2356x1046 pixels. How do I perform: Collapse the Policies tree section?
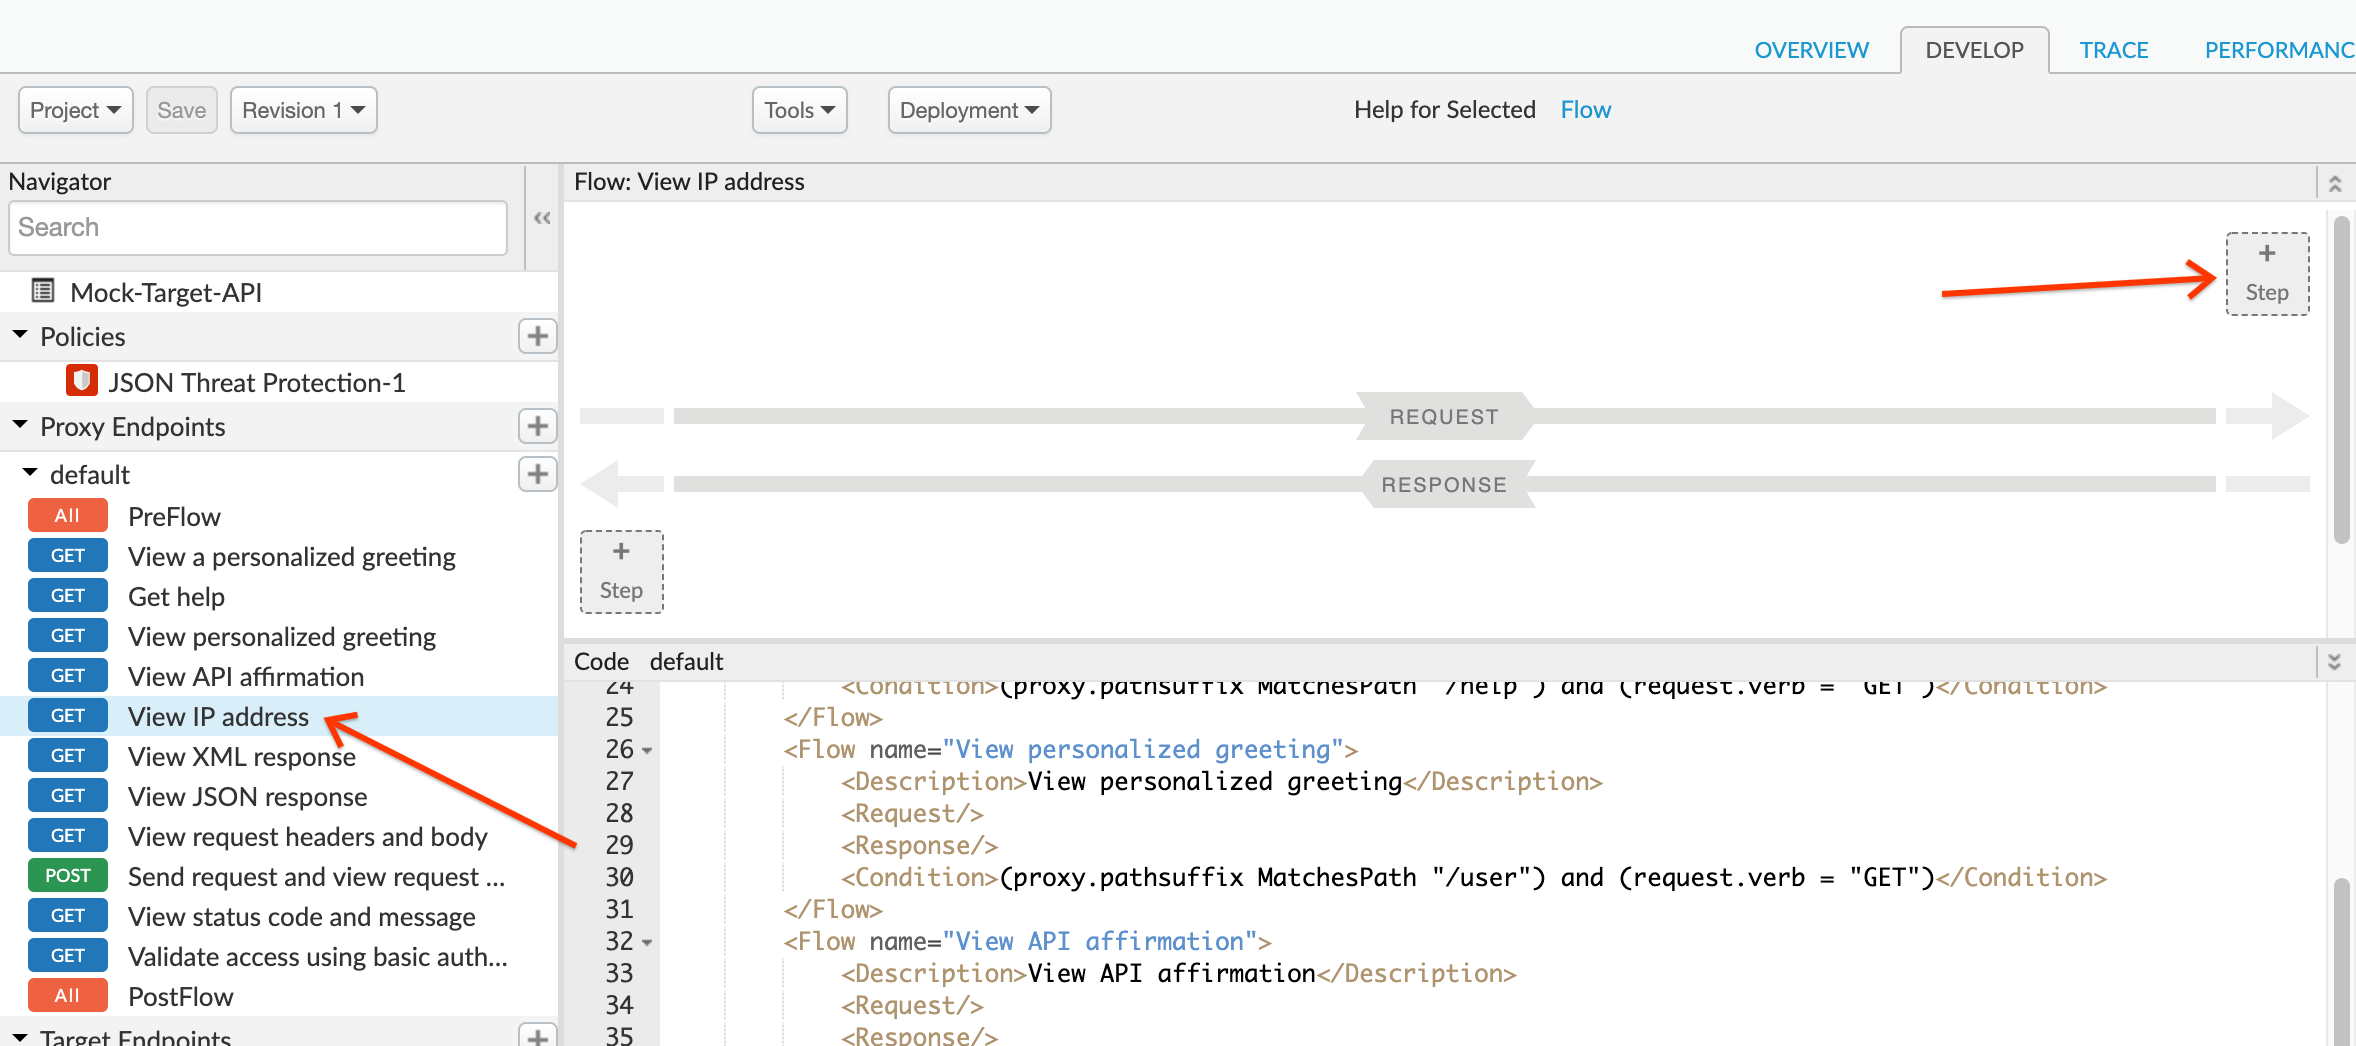click(20, 336)
